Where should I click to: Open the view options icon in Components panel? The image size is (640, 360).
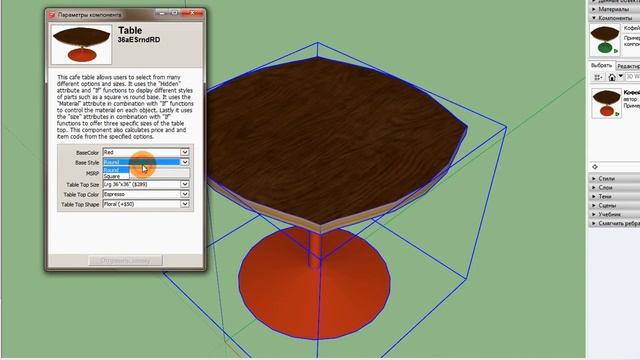tap(598, 77)
